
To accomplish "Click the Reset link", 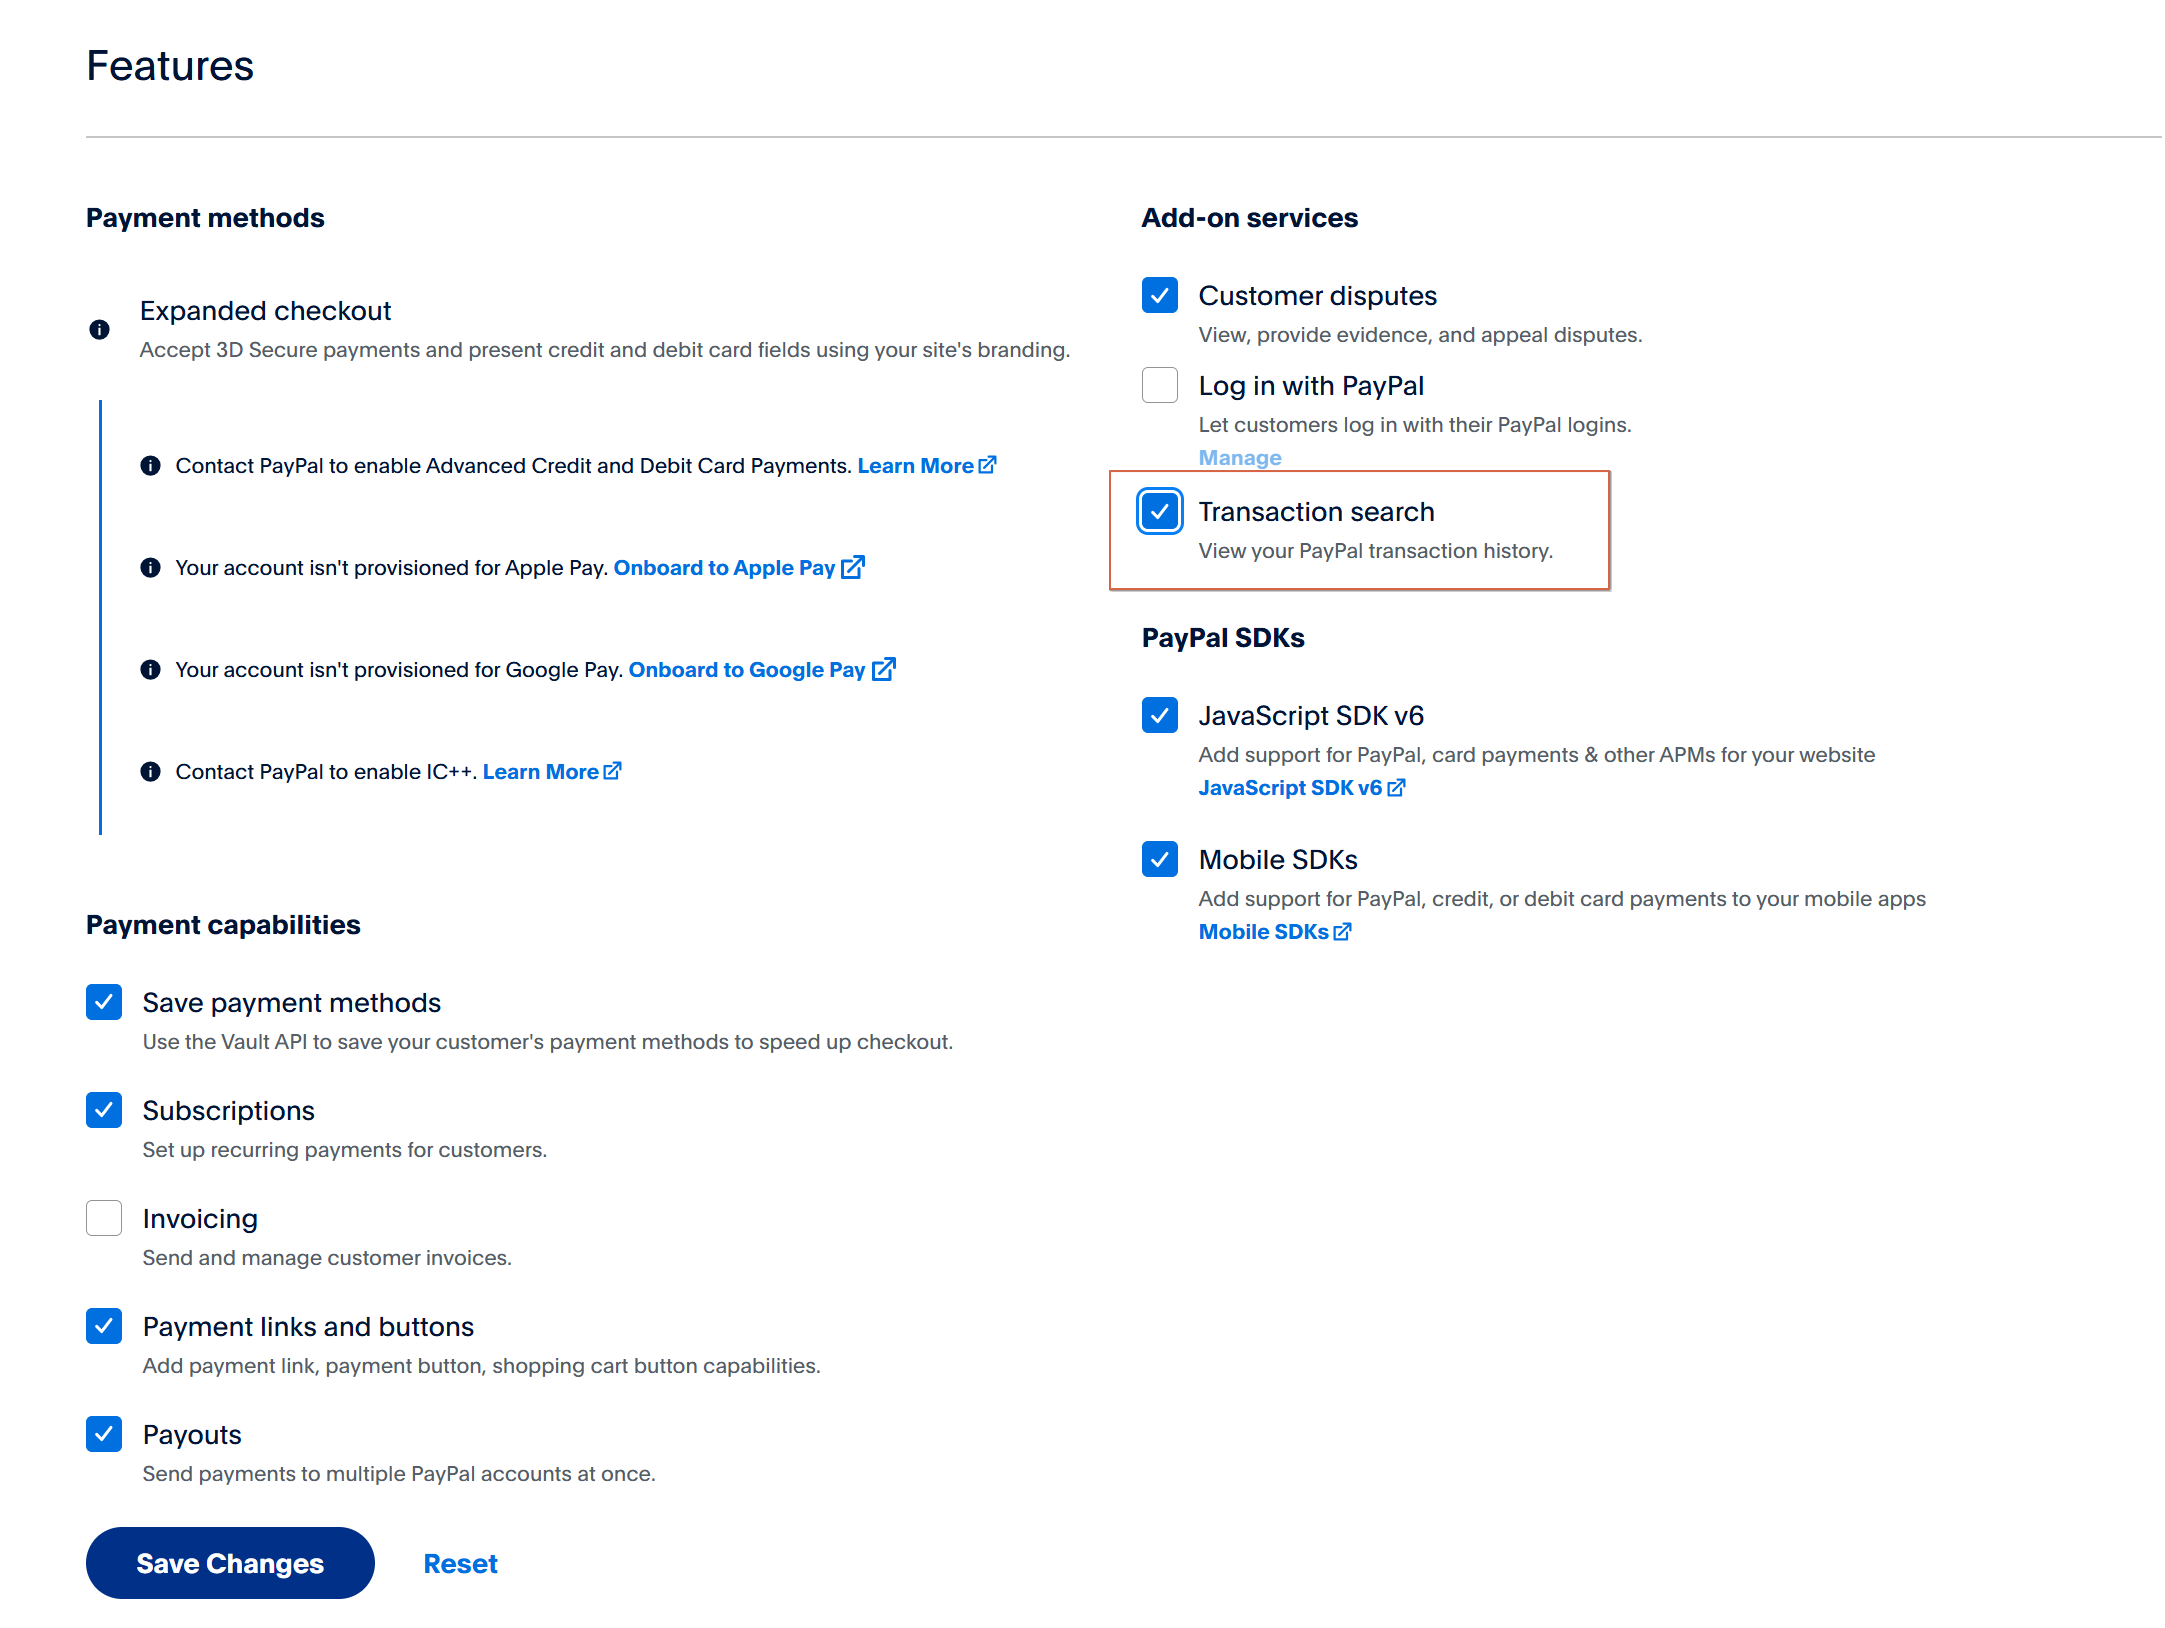I will click(x=460, y=1563).
